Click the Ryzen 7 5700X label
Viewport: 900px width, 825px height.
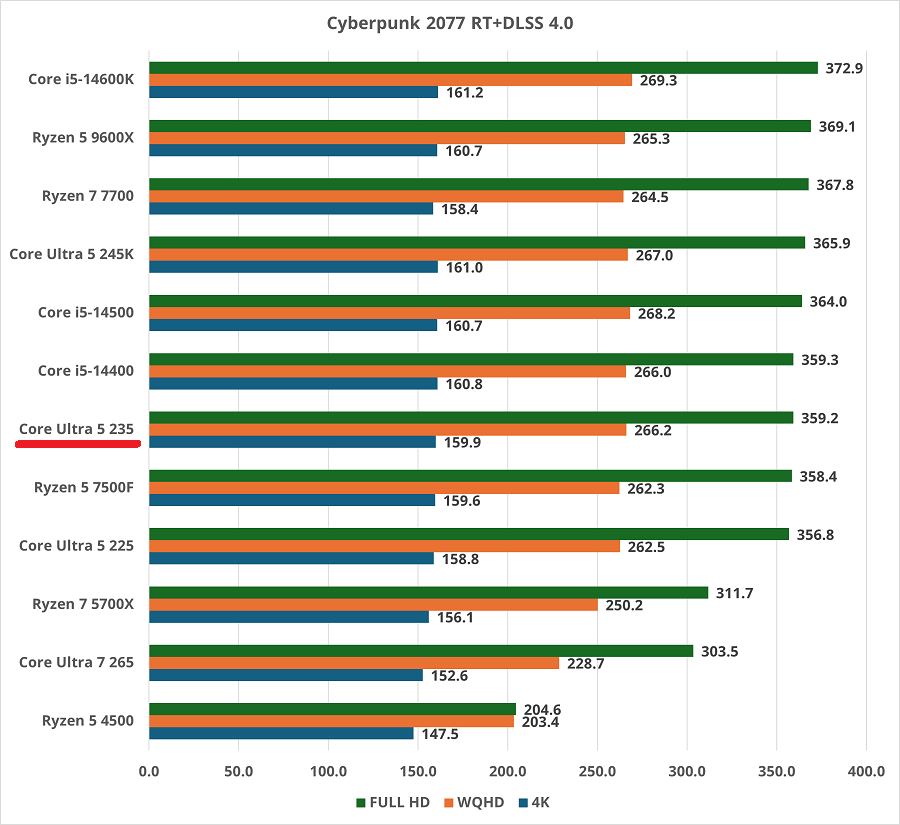pos(83,605)
